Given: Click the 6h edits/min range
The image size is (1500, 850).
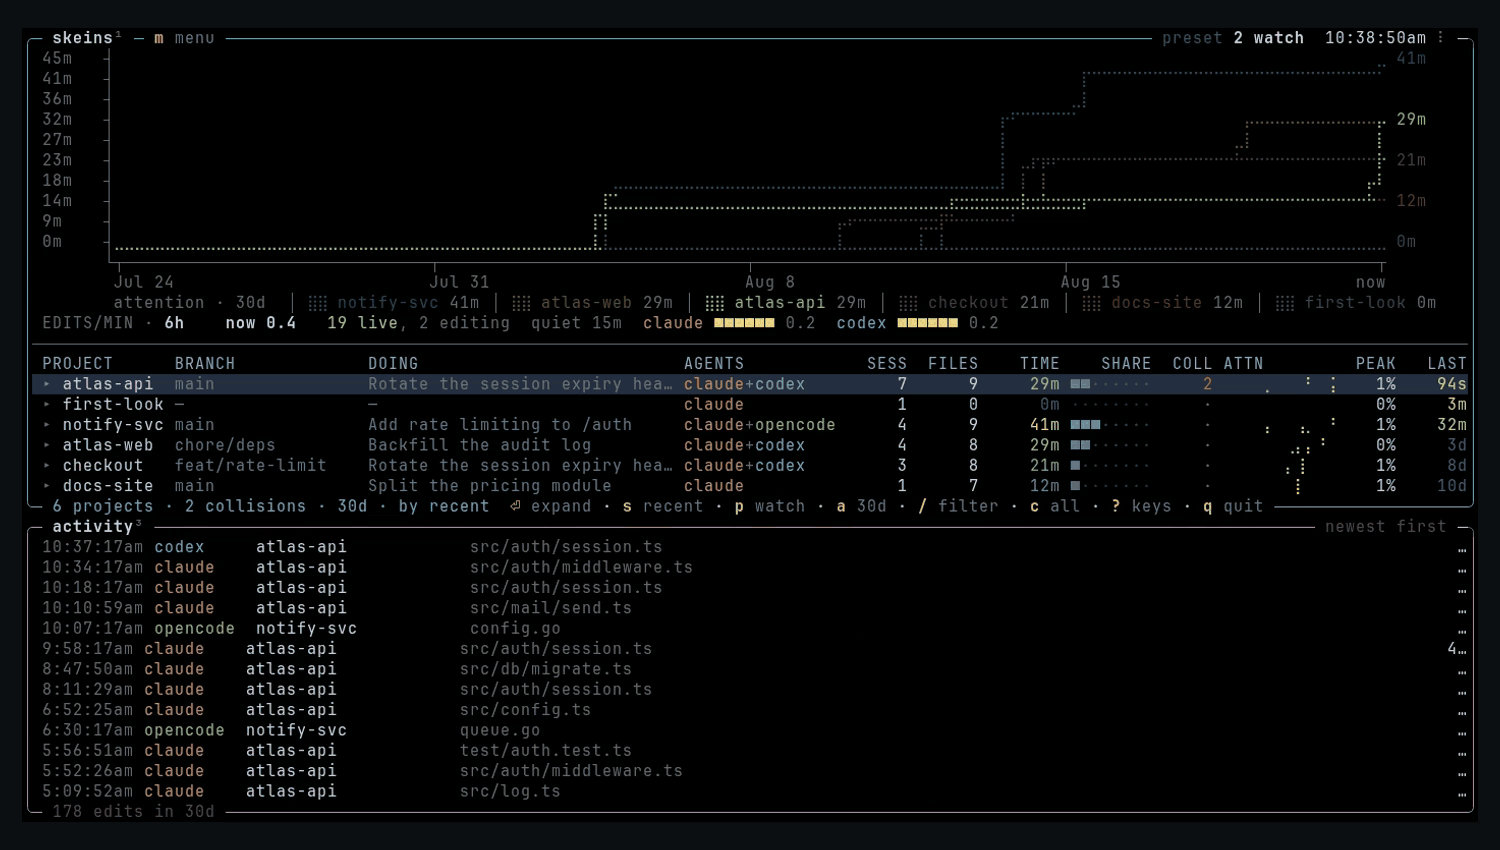Looking at the screenshot, I should click(174, 323).
